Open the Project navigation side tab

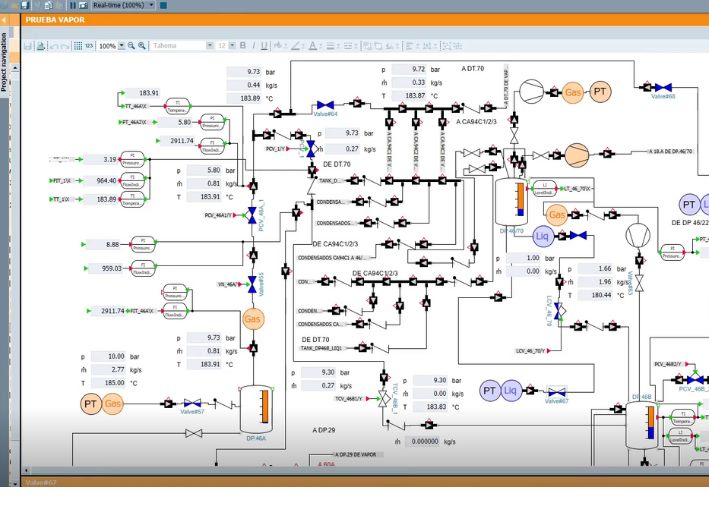(4, 62)
